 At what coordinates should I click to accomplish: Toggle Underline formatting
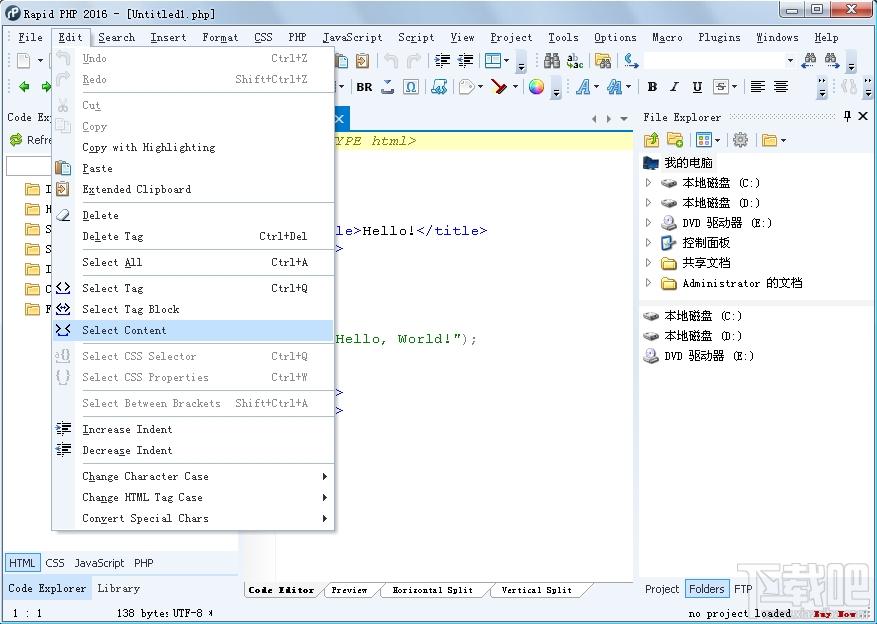[697, 87]
